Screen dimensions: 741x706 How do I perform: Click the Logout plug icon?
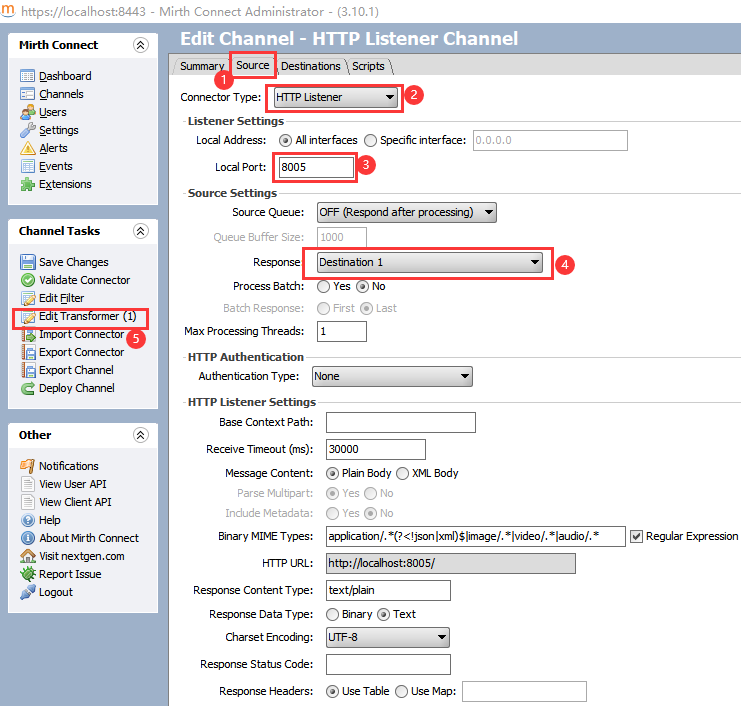click(x=27, y=592)
